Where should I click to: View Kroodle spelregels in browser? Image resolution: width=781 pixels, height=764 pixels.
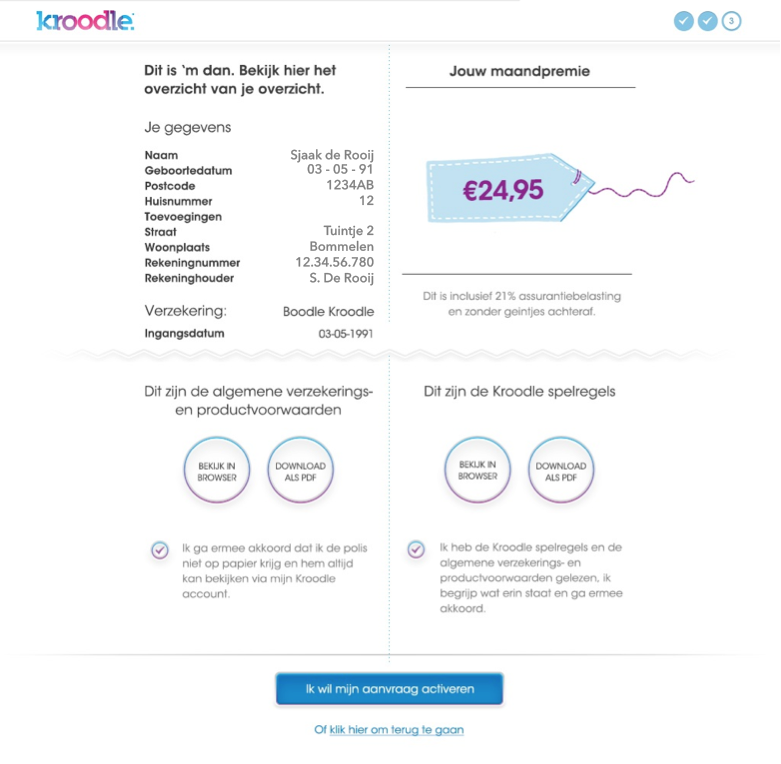(x=478, y=470)
